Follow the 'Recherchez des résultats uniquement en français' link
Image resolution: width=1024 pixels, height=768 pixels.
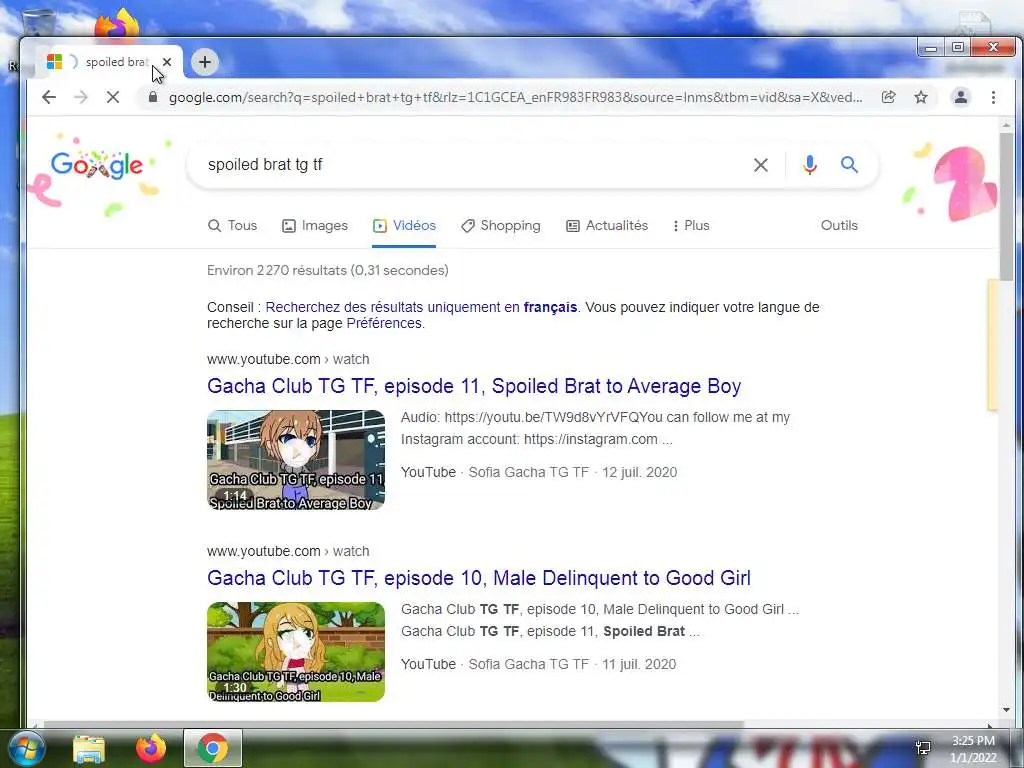pos(421,307)
